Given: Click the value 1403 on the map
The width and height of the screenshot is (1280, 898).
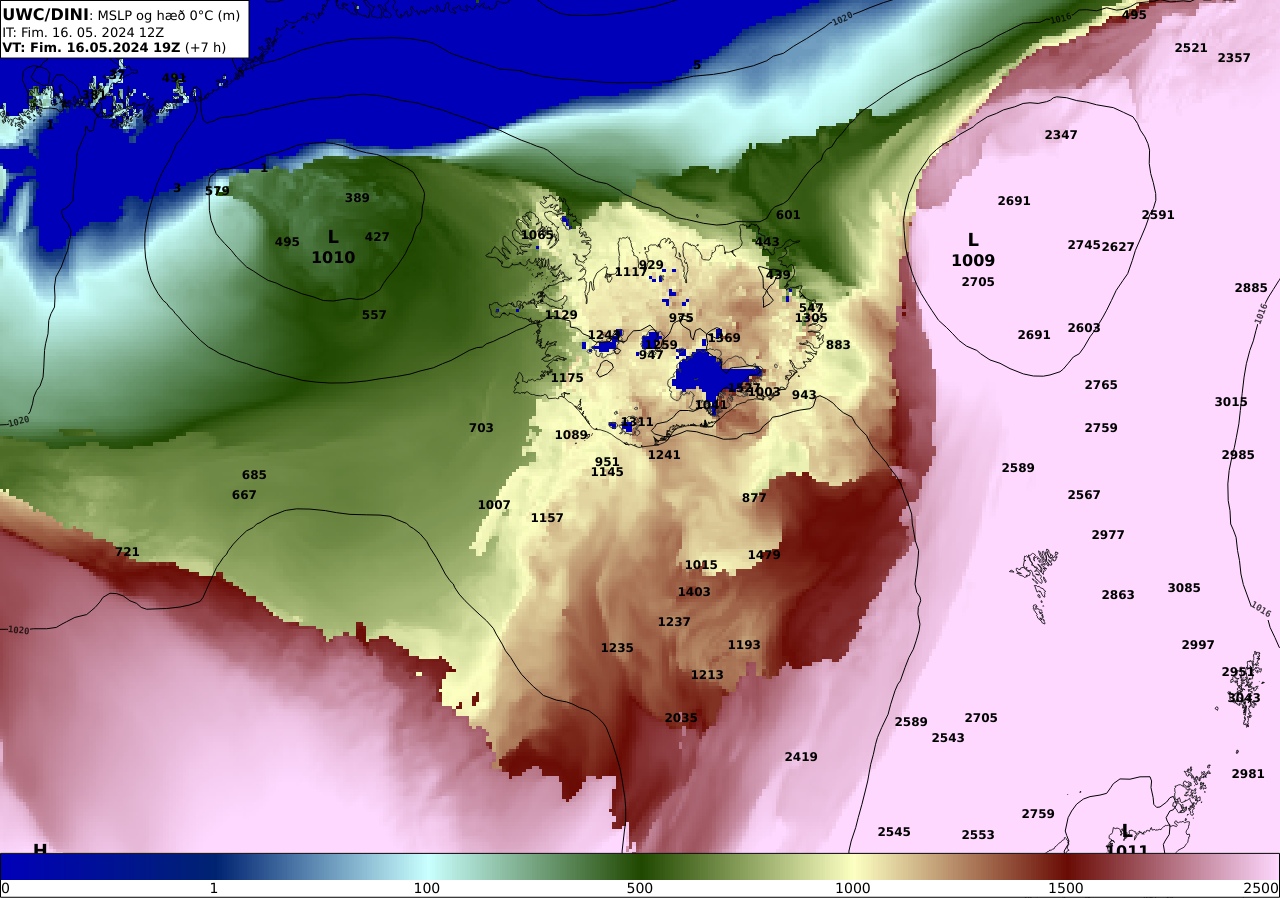Looking at the screenshot, I should coord(694,592).
